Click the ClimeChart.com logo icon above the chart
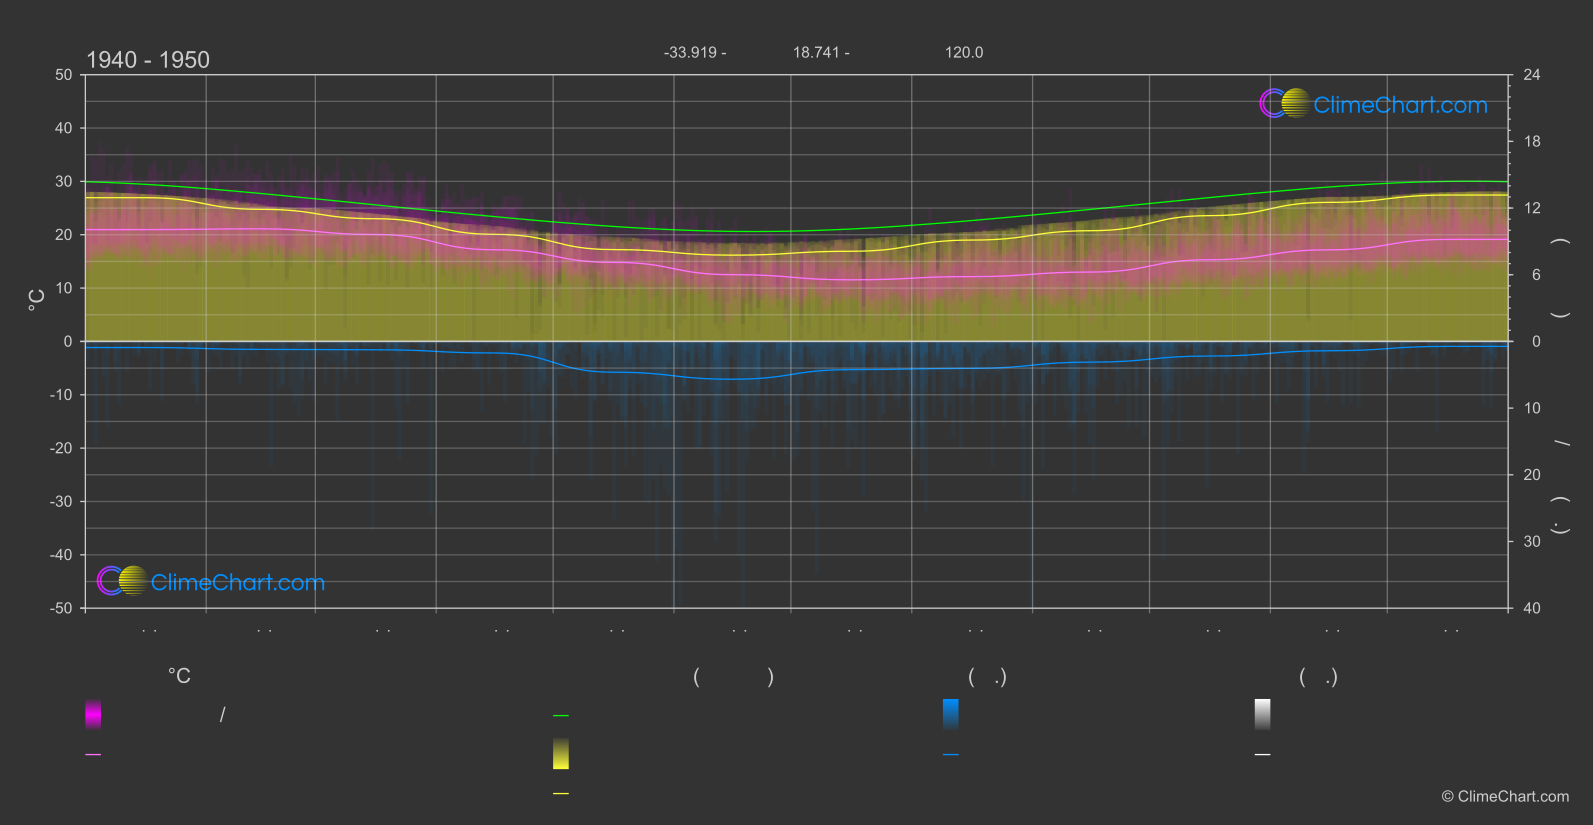The width and height of the screenshot is (1593, 825). tap(1284, 103)
